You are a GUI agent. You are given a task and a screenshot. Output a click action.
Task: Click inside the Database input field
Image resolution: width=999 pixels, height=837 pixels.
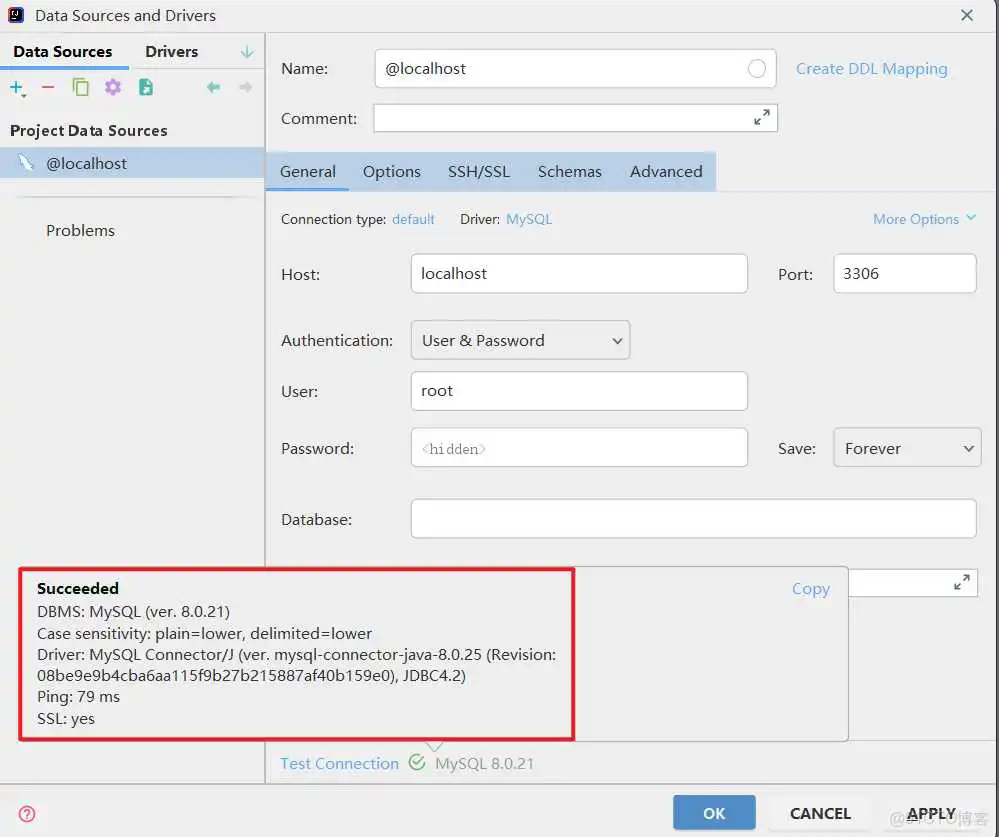point(693,518)
